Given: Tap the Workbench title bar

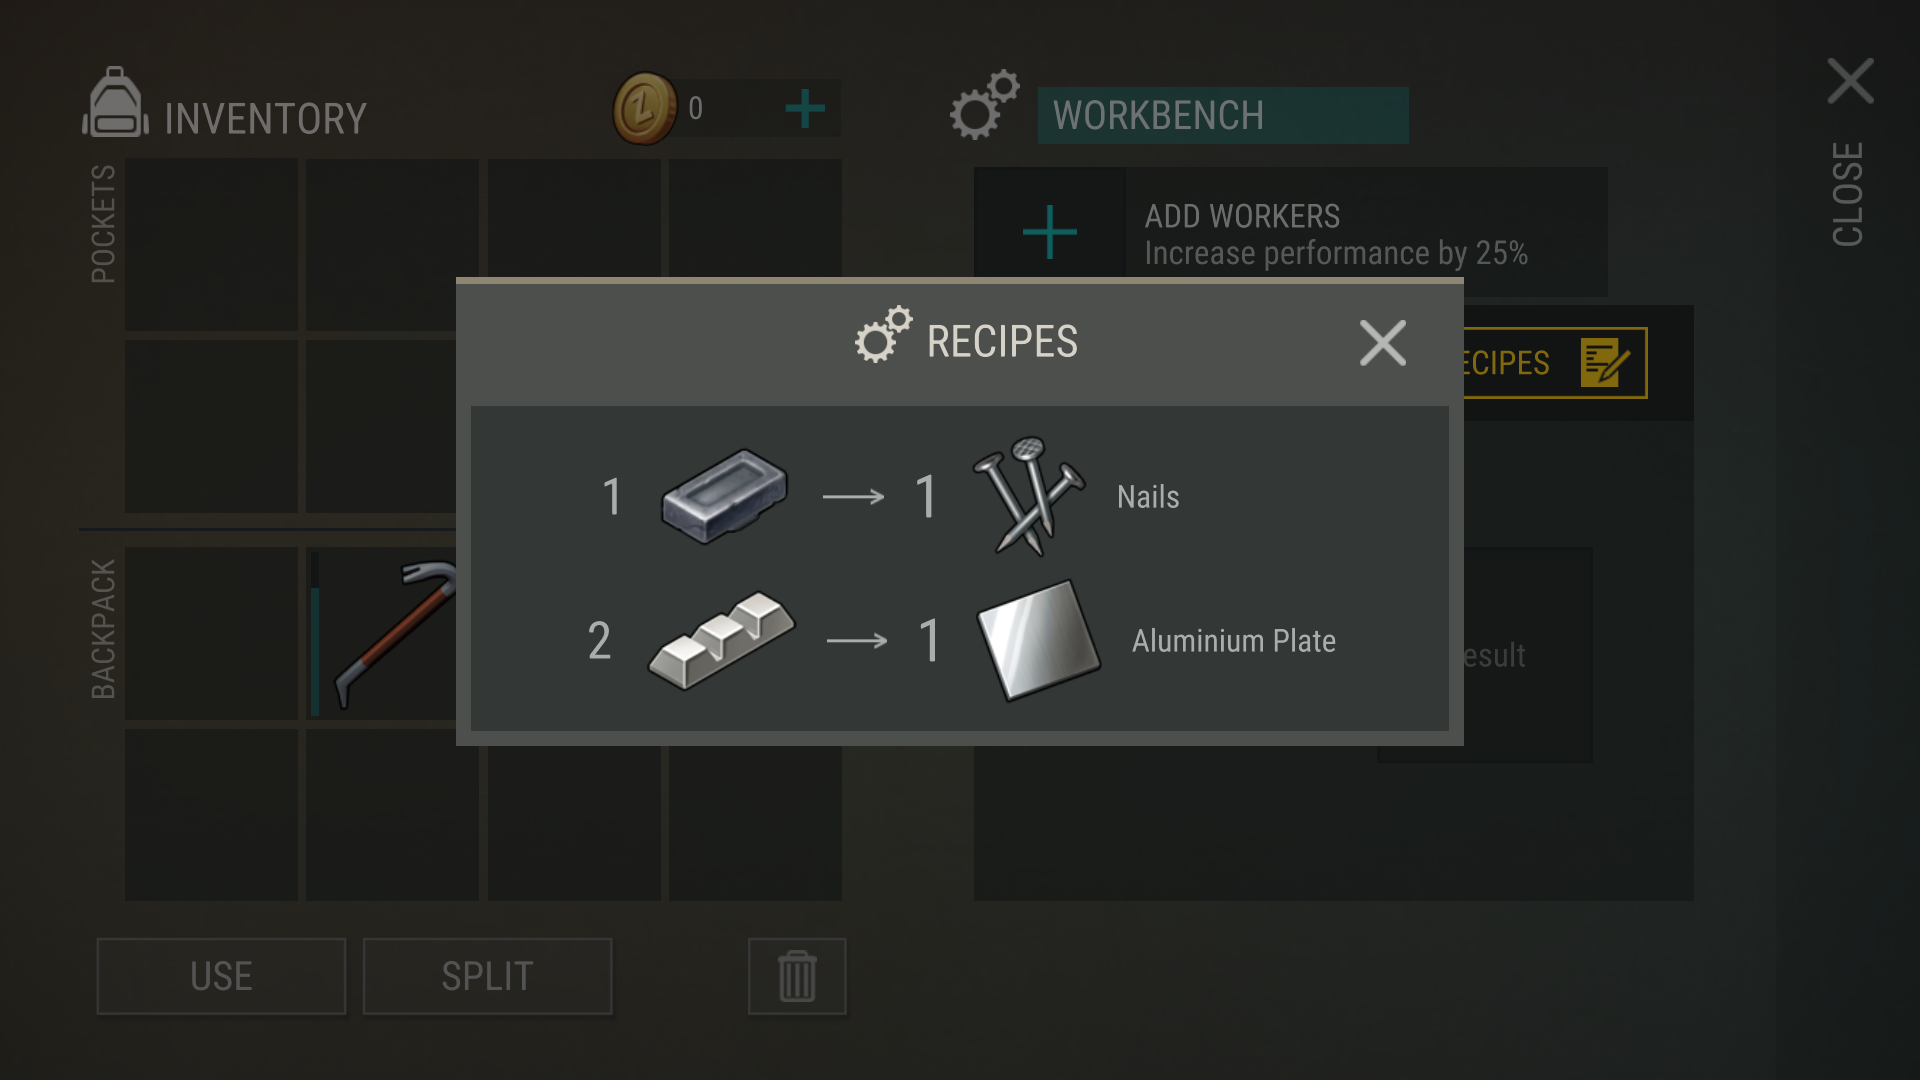Looking at the screenshot, I should point(1223,115).
